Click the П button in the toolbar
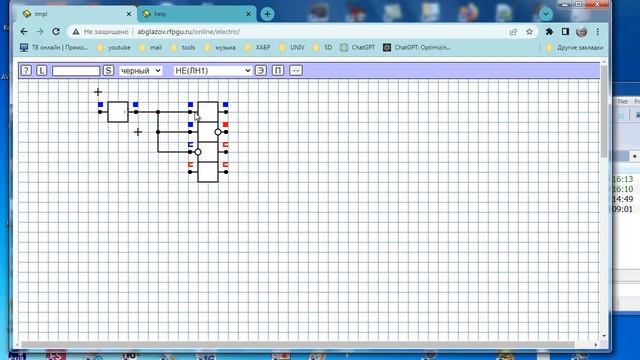 278,71
